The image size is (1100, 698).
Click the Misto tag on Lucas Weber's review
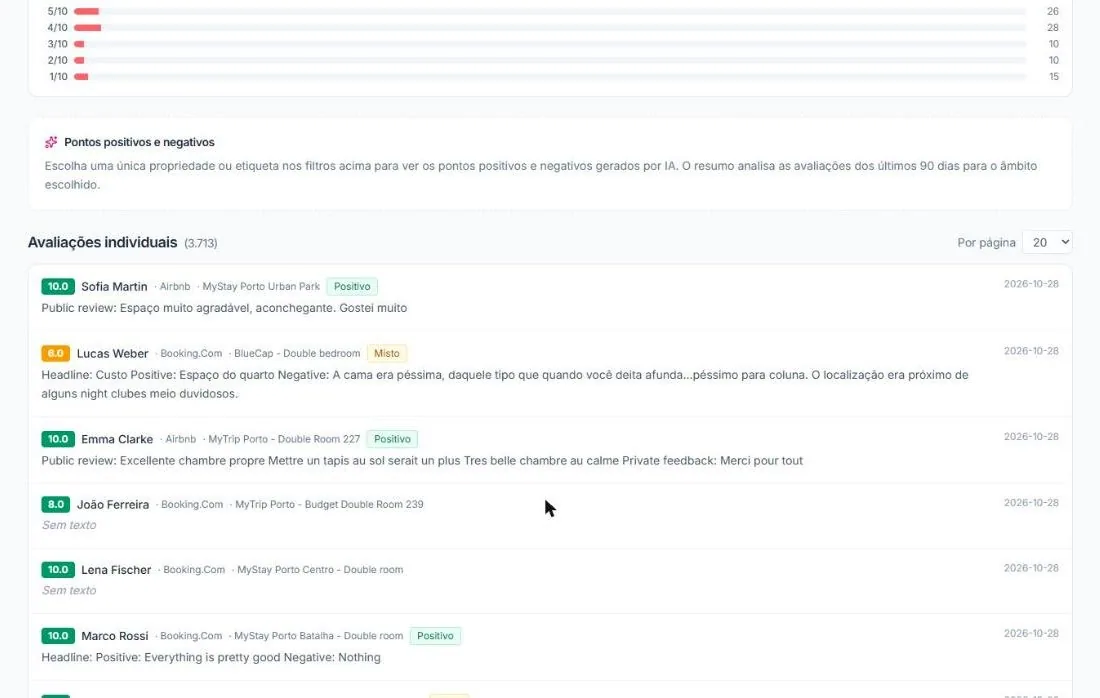(x=387, y=353)
